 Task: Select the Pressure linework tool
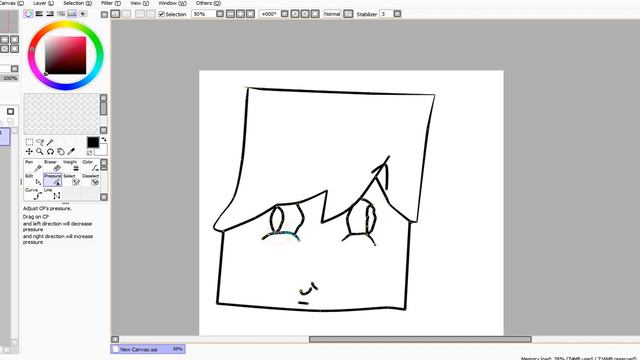tap(53, 180)
